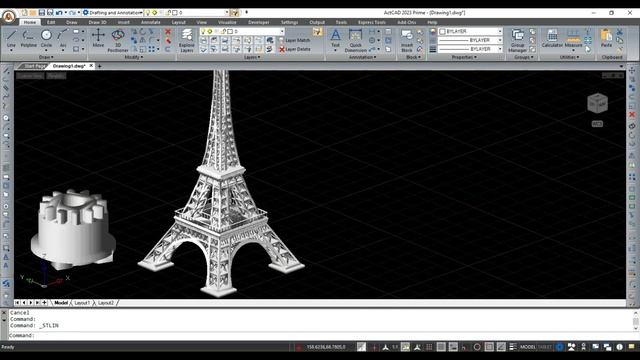
Task: Click the command history scrollbar
Action: tap(636, 322)
